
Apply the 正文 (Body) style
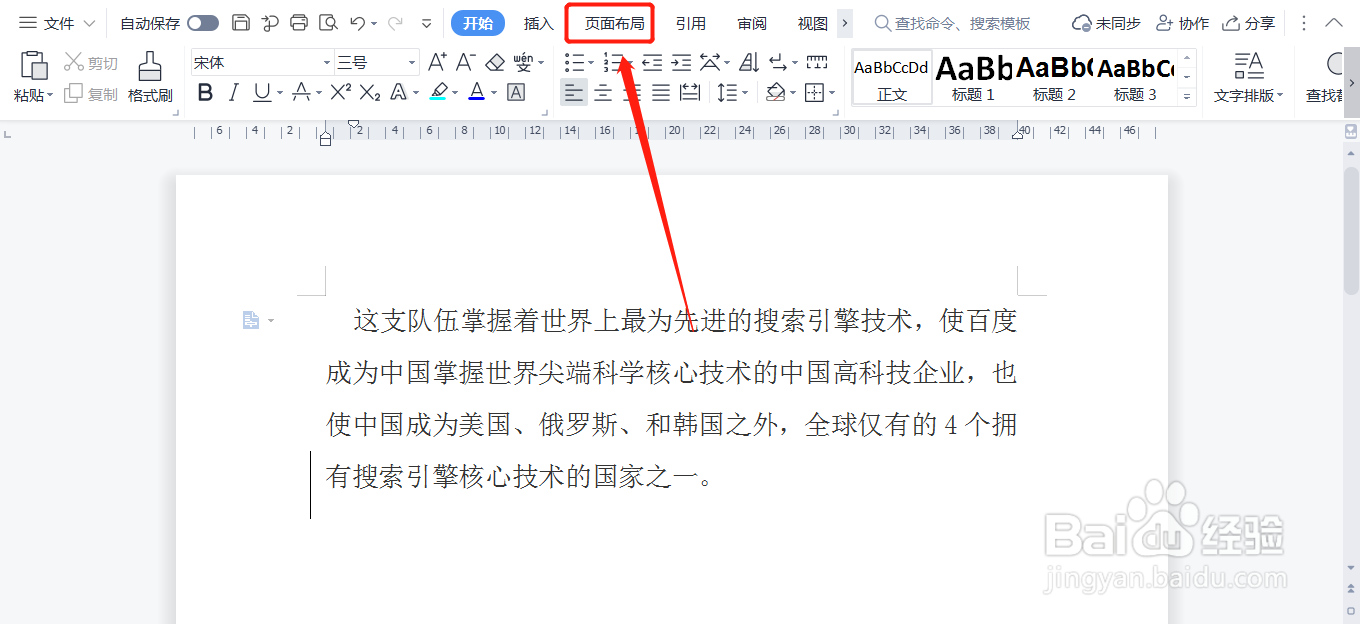point(892,78)
